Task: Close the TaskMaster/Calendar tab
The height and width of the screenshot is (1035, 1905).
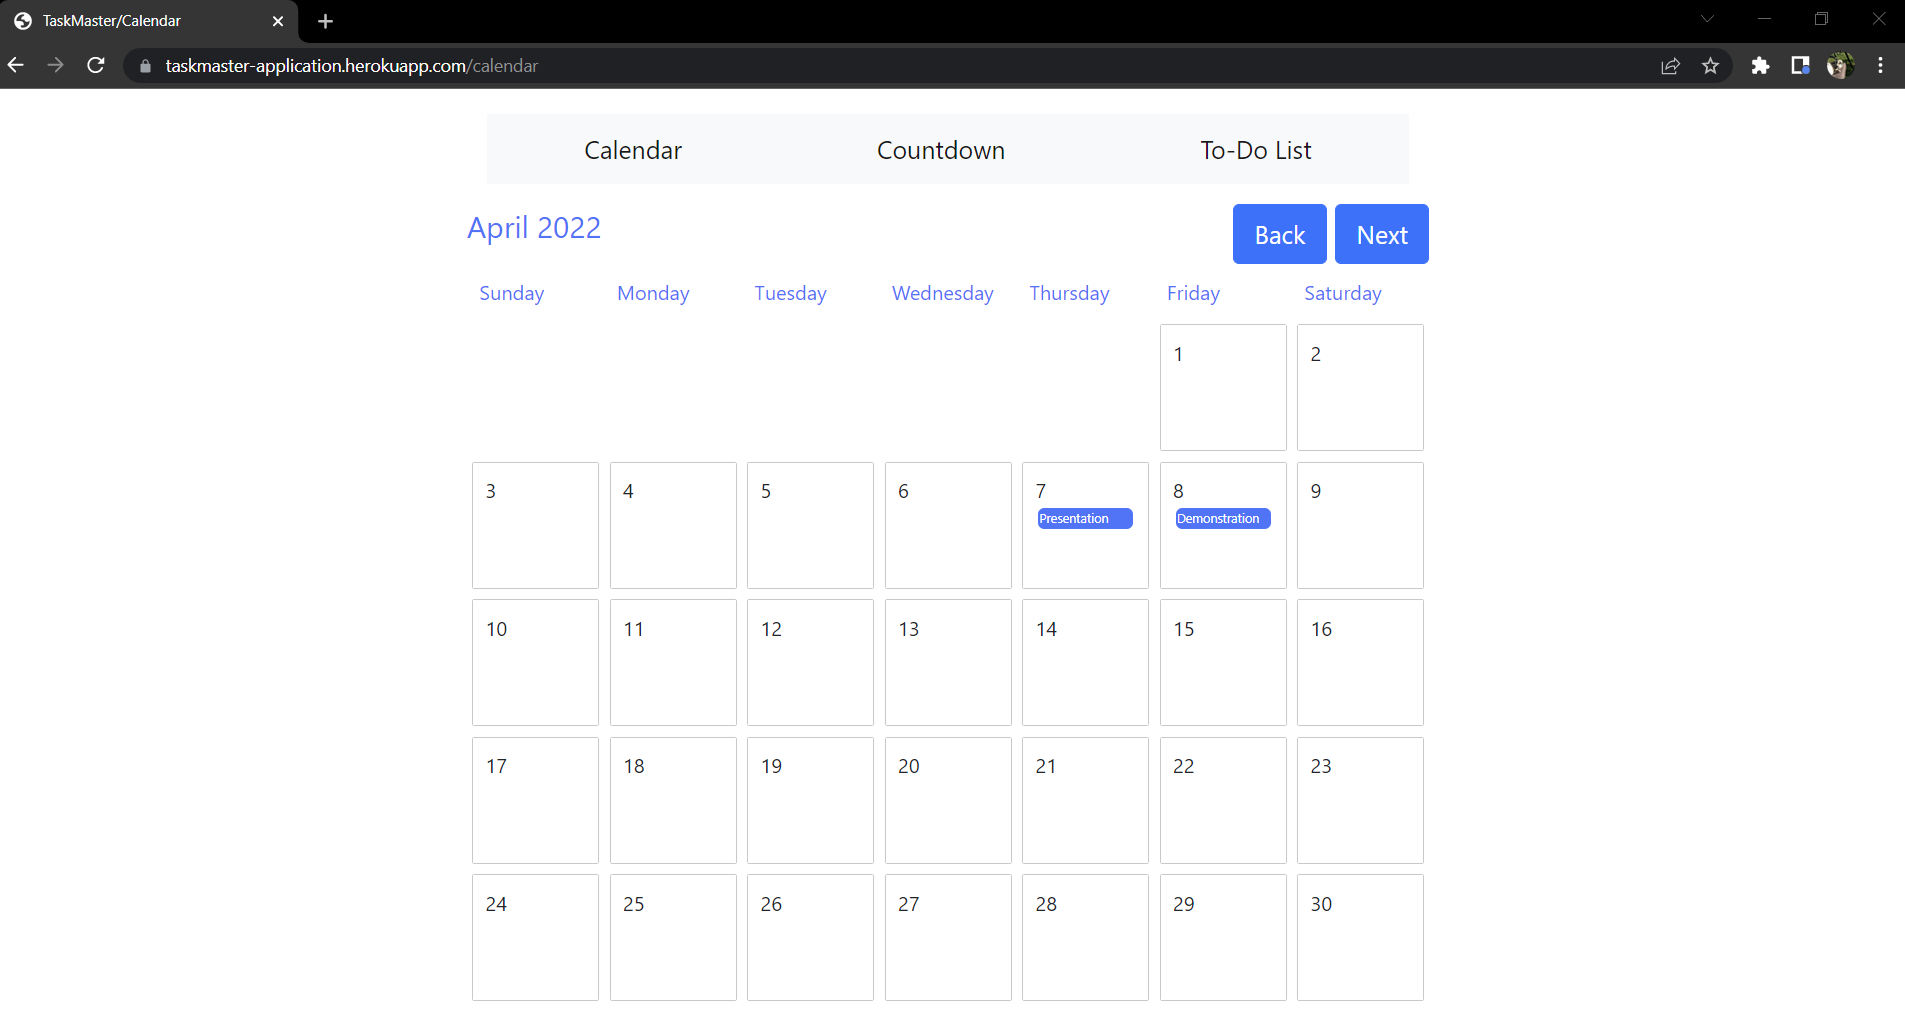Action: [278, 21]
